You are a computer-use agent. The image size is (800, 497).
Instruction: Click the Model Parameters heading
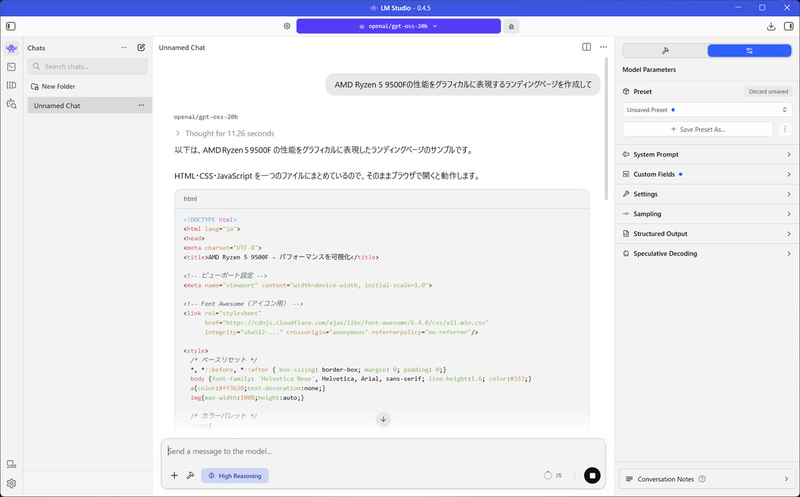649,69
